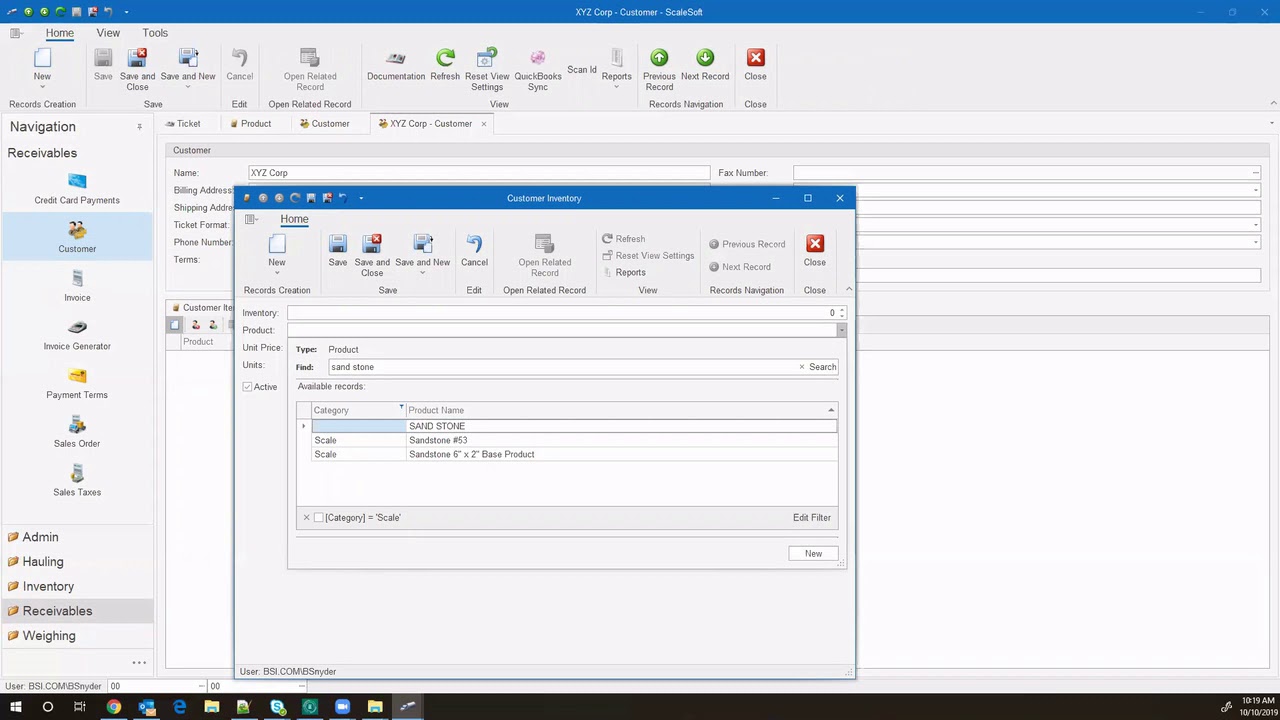Open the Customer Inventory application menu
Screen dimensions: 1280x720
(251, 219)
